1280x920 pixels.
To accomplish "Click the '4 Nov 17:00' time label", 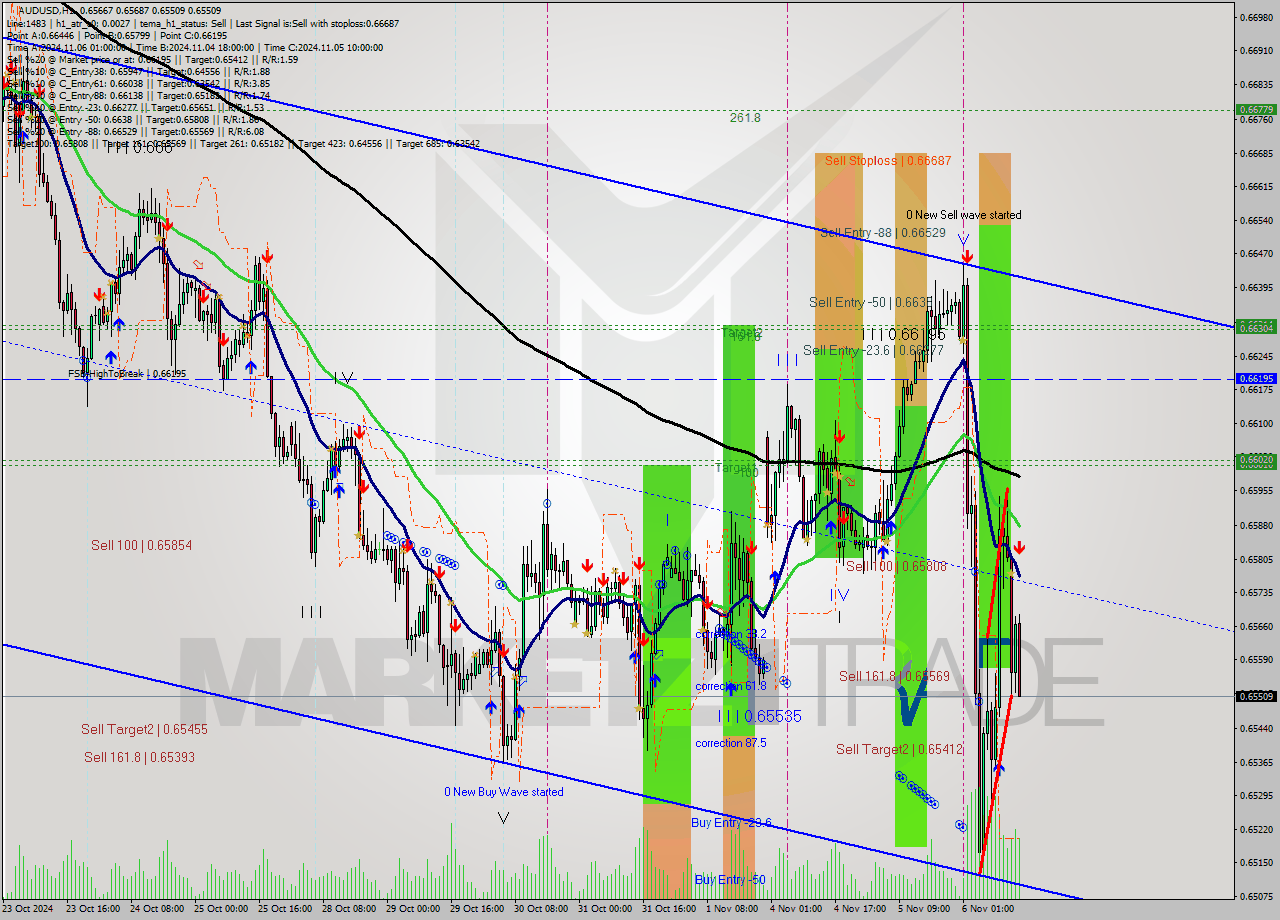I will point(860,909).
